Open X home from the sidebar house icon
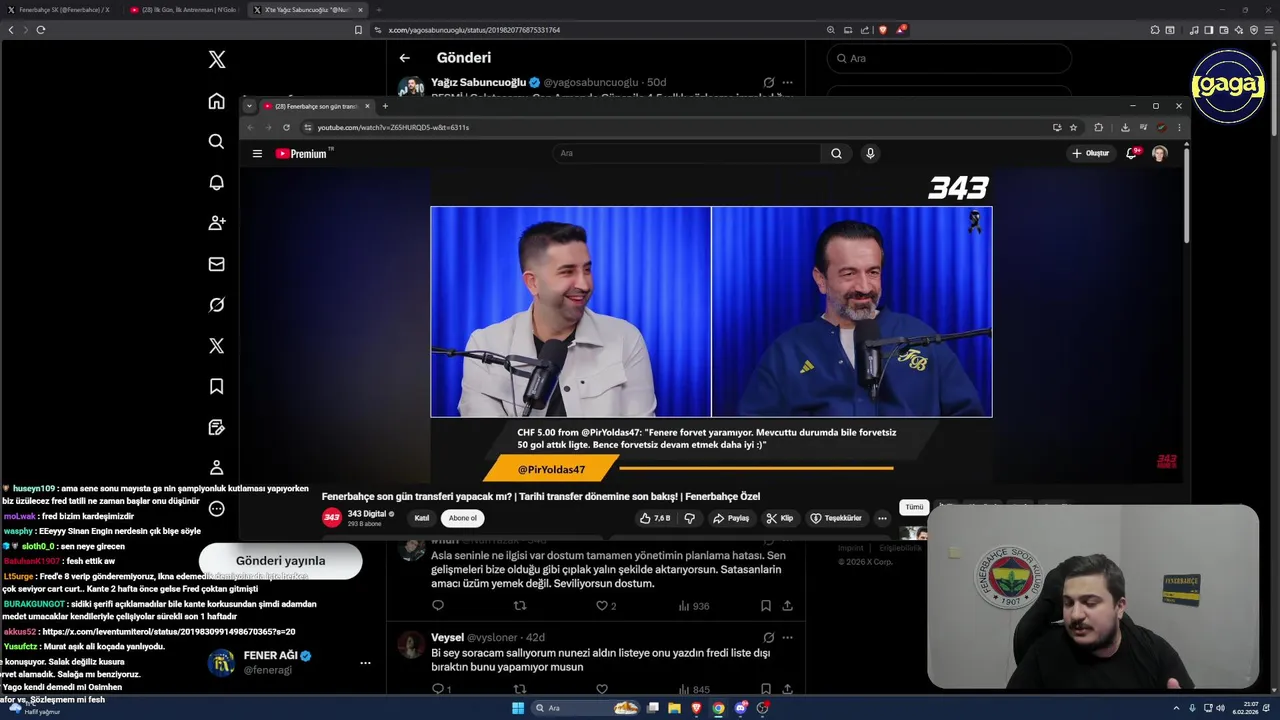Screen dimensions: 1280x720 point(216,101)
